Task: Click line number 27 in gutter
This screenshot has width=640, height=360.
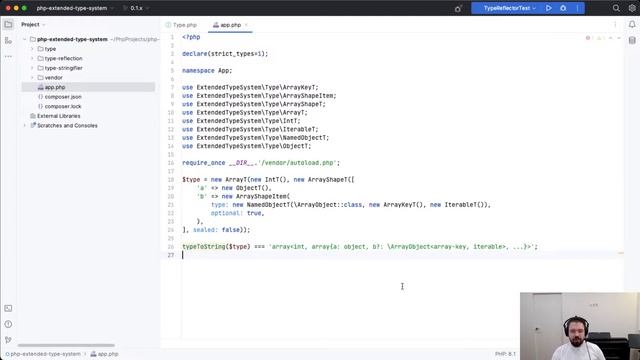Action: coord(171,255)
